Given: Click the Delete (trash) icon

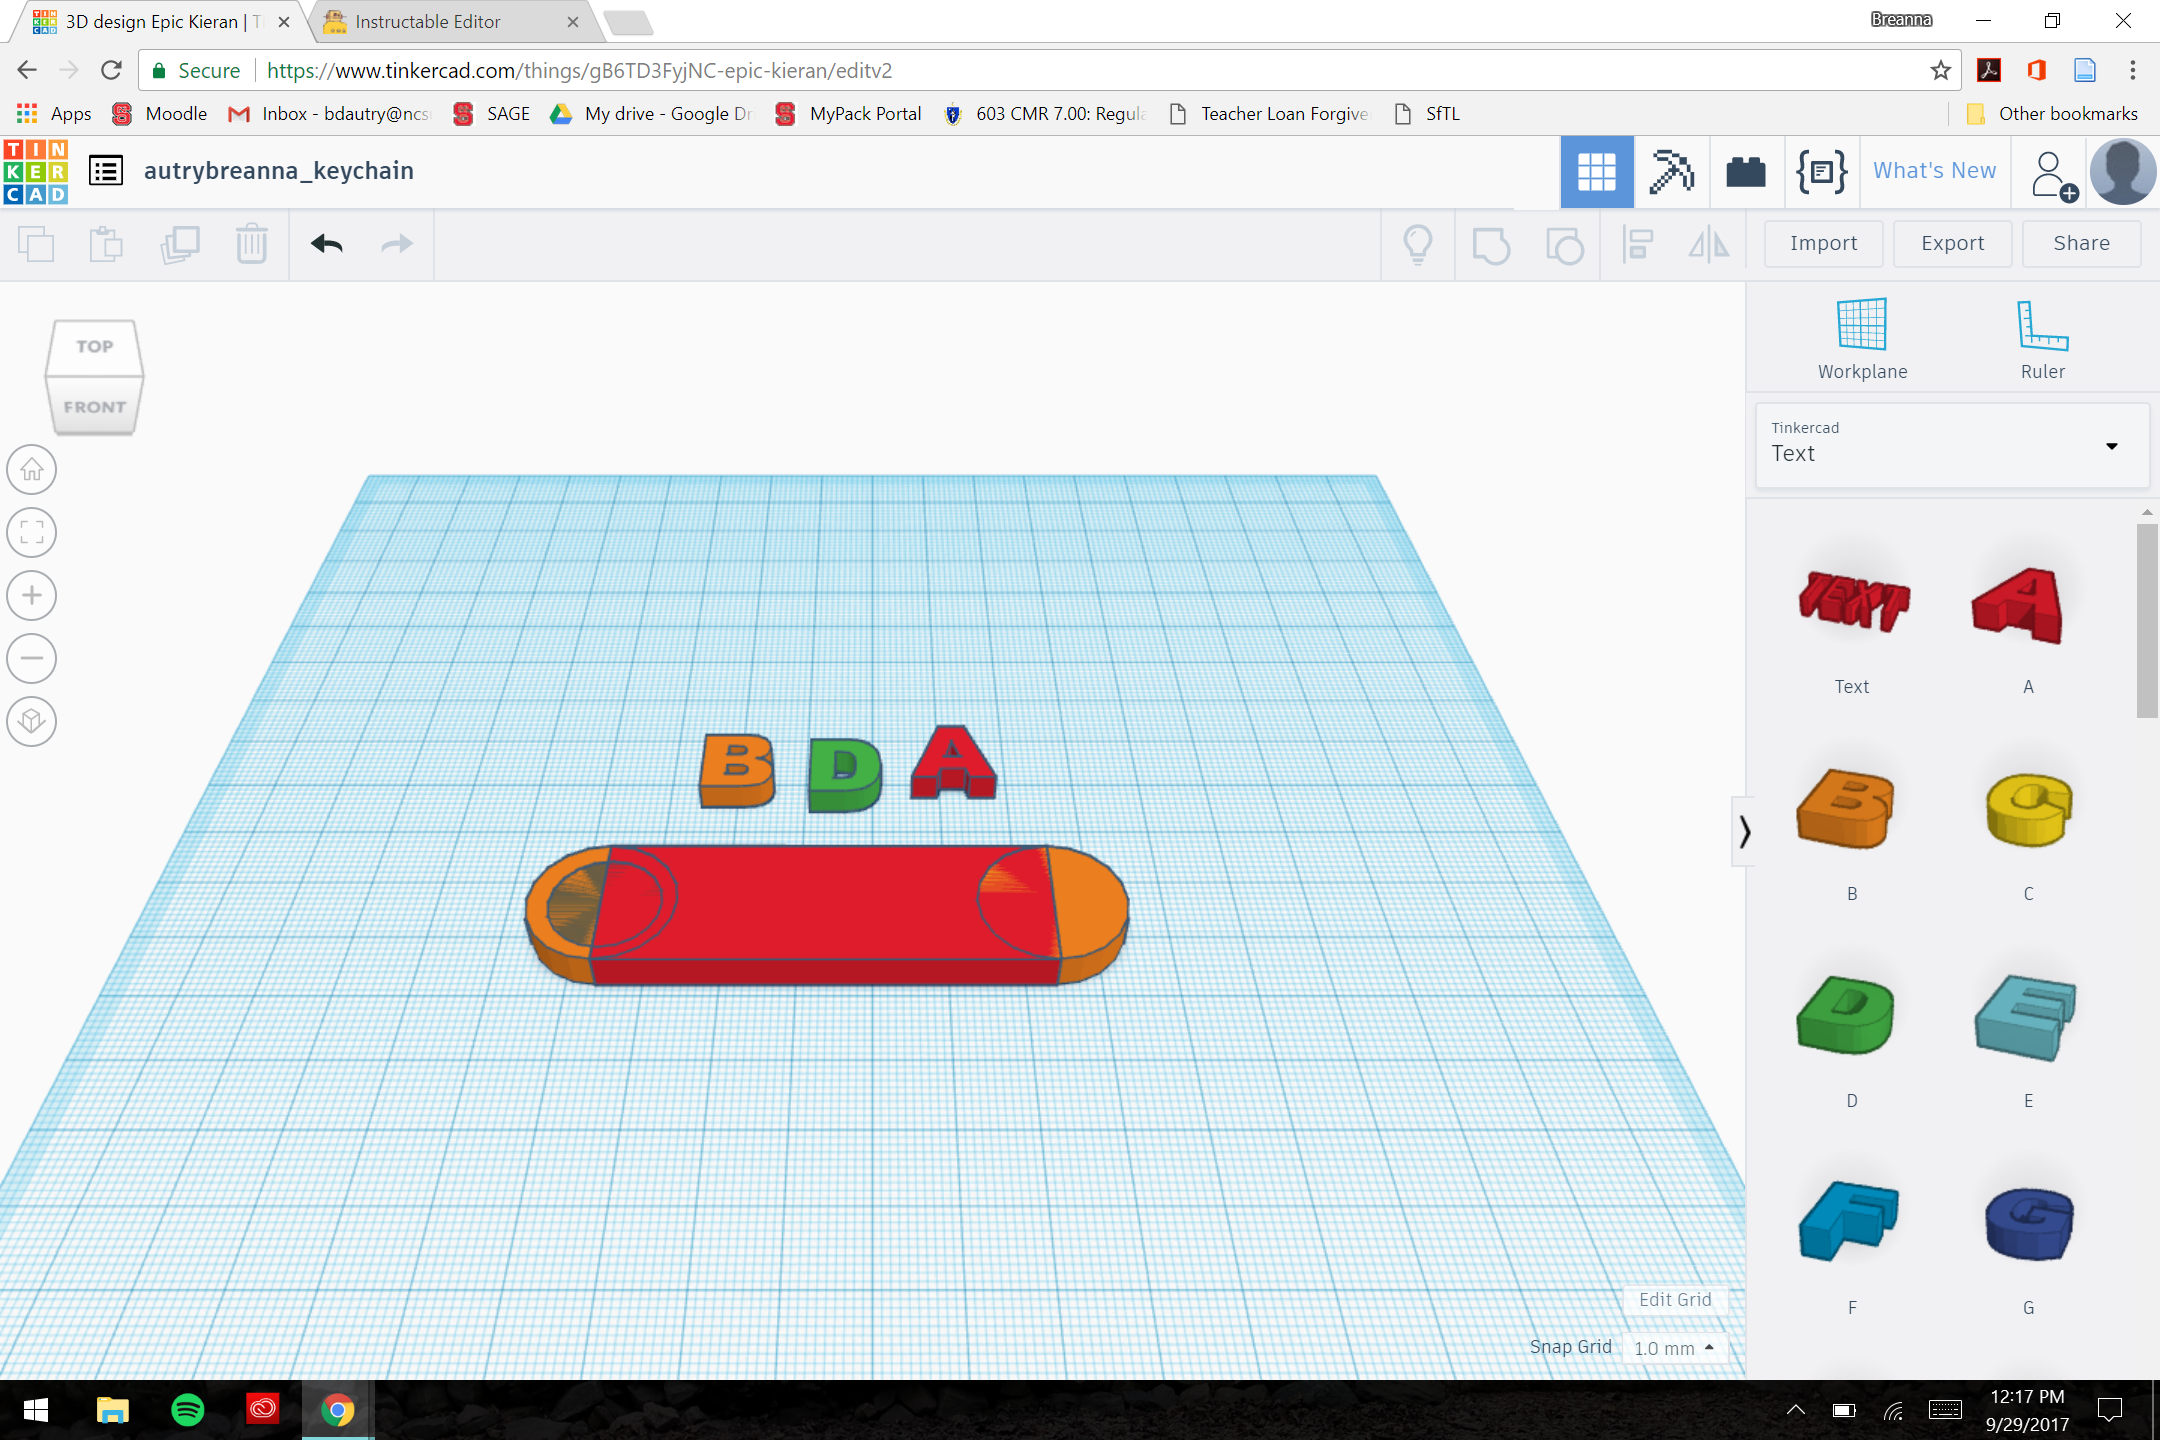Looking at the screenshot, I should [x=251, y=244].
